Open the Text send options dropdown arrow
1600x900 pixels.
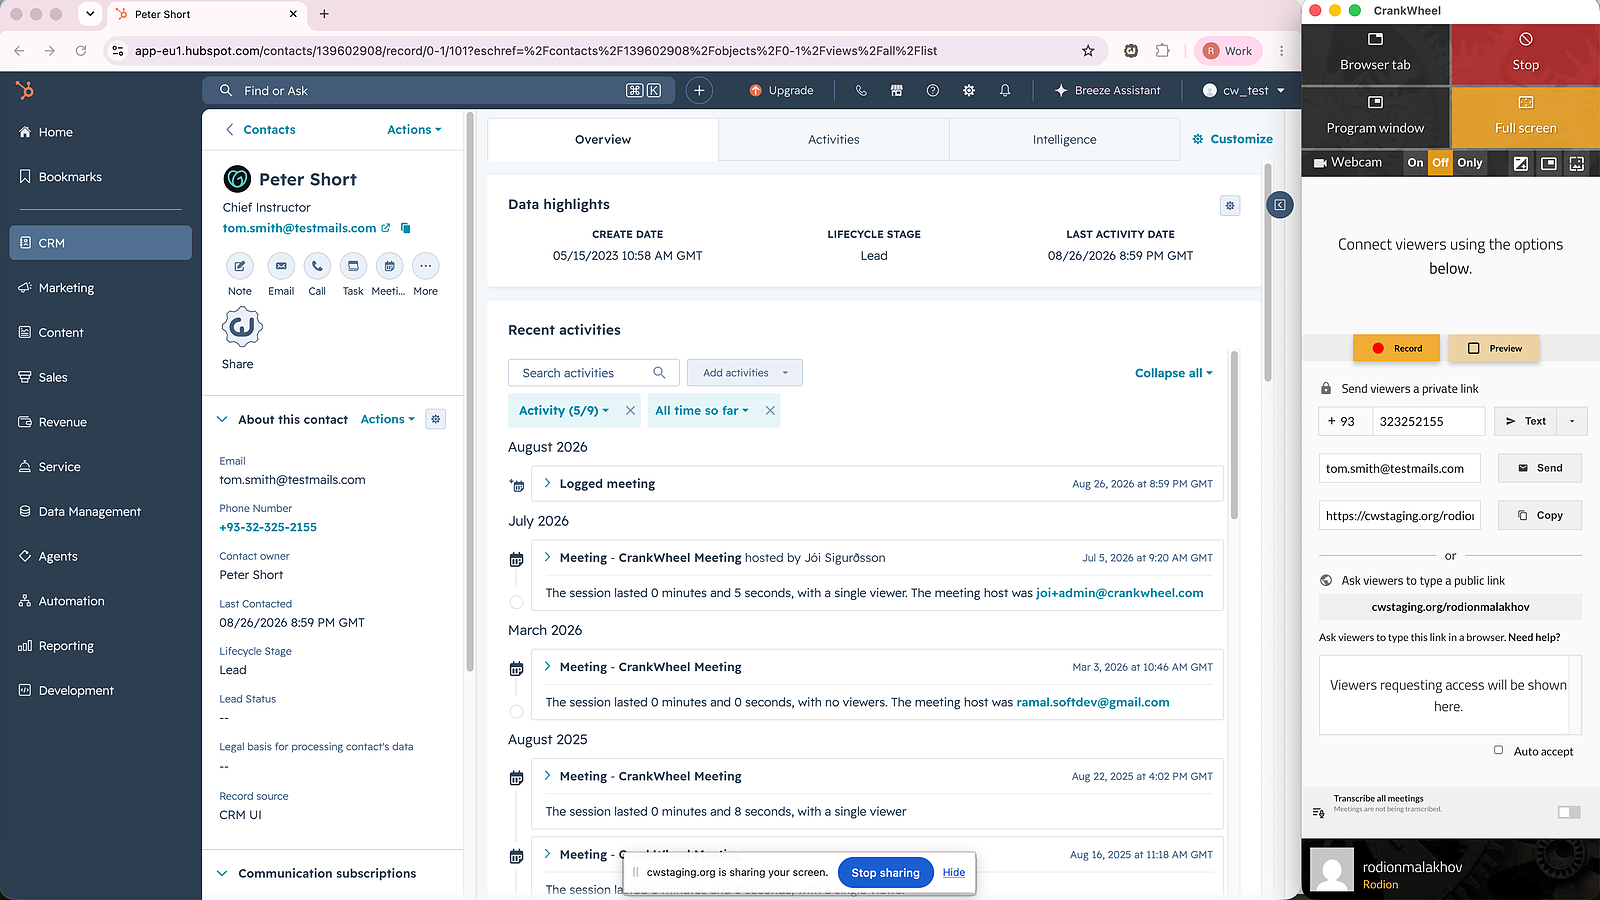[x=1572, y=421]
